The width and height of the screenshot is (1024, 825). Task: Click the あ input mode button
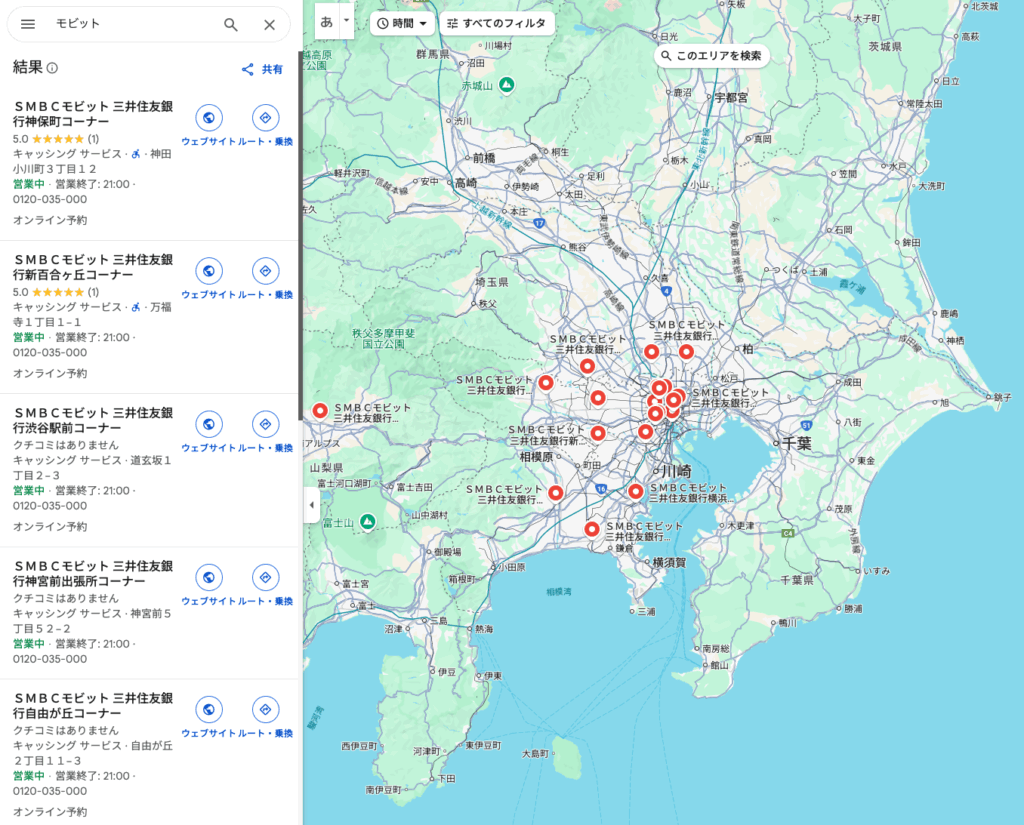[326, 20]
